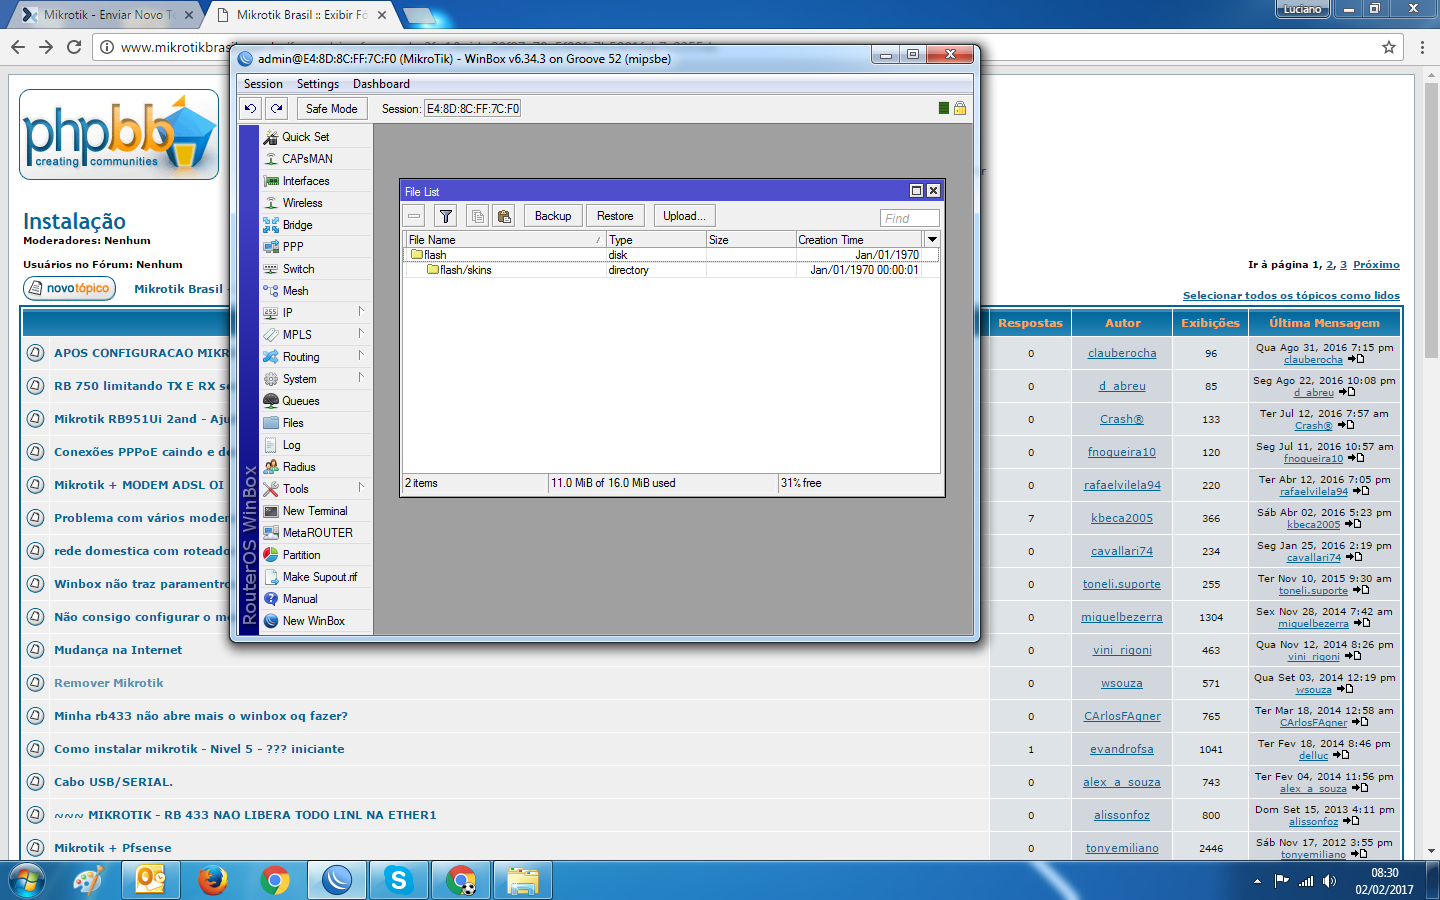The image size is (1440, 900).
Task: Sort File List by Creation Time column
Action: point(860,240)
